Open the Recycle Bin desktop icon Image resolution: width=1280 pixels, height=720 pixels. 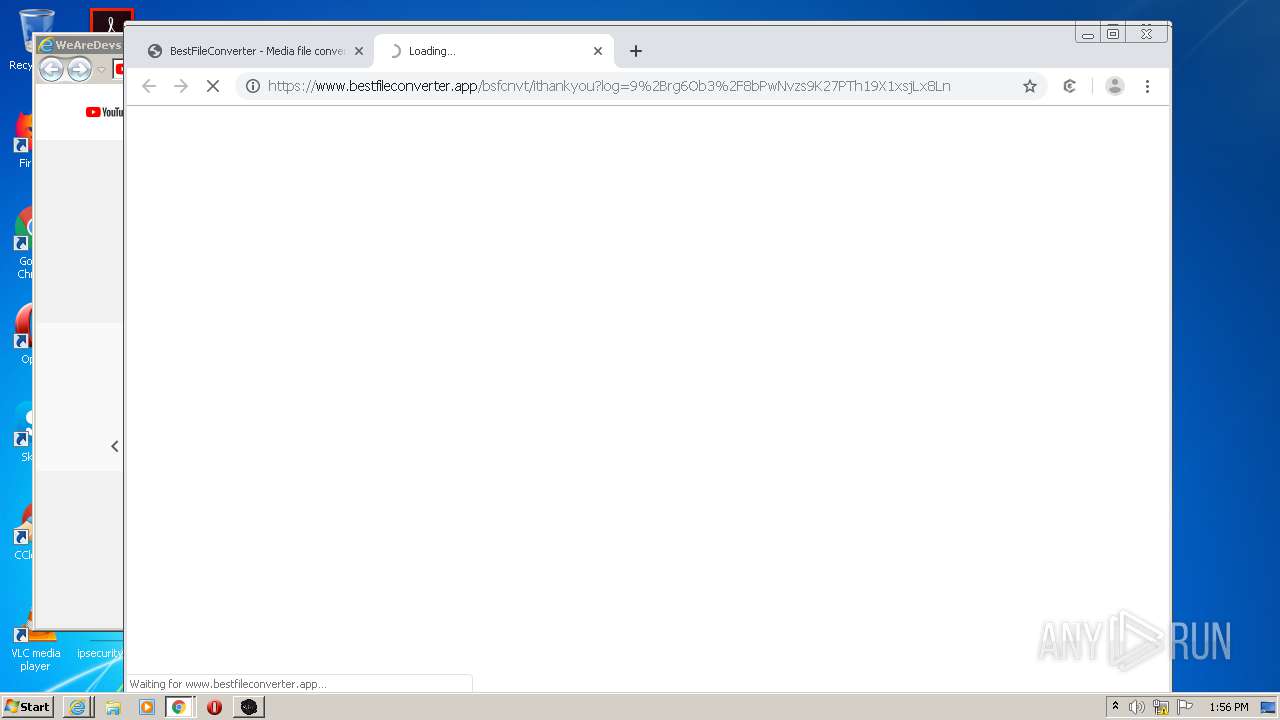[x=36, y=40]
